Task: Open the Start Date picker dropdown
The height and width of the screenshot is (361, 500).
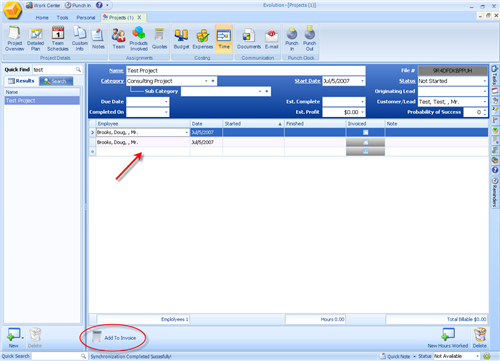Action: [x=362, y=81]
